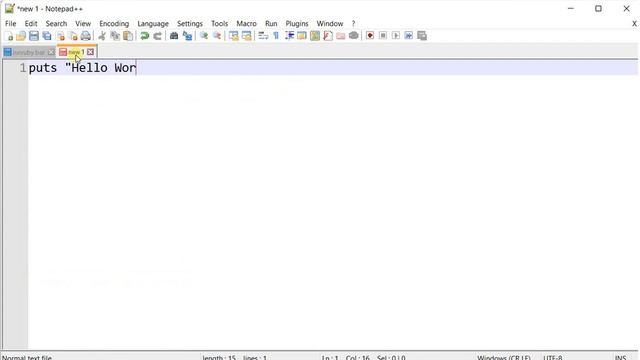The height and width of the screenshot is (360, 640).
Task: Open the View menu
Action: point(83,24)
